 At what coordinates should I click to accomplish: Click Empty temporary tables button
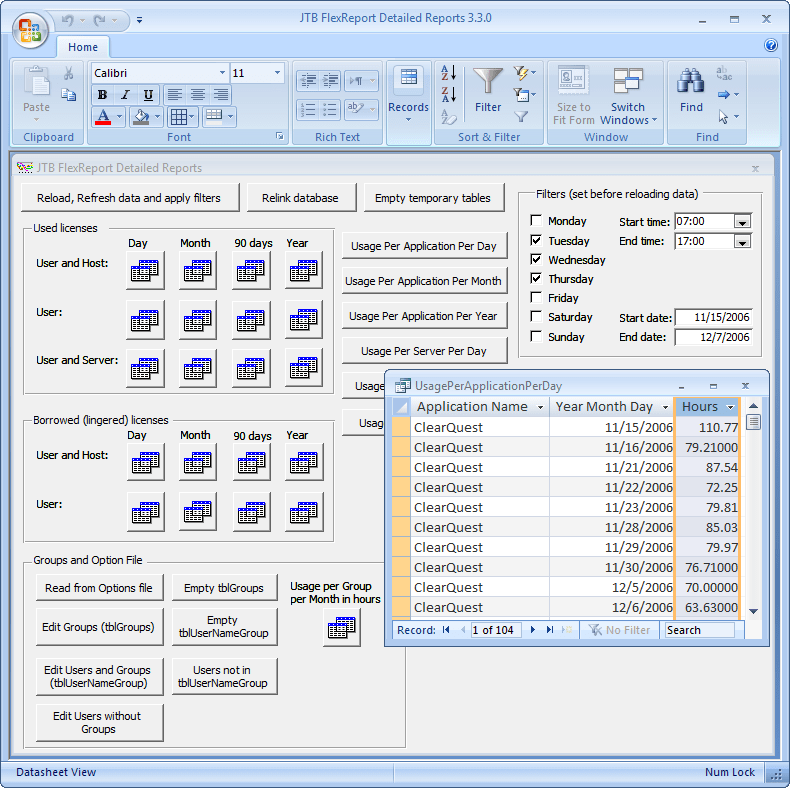tap(433, 198)
